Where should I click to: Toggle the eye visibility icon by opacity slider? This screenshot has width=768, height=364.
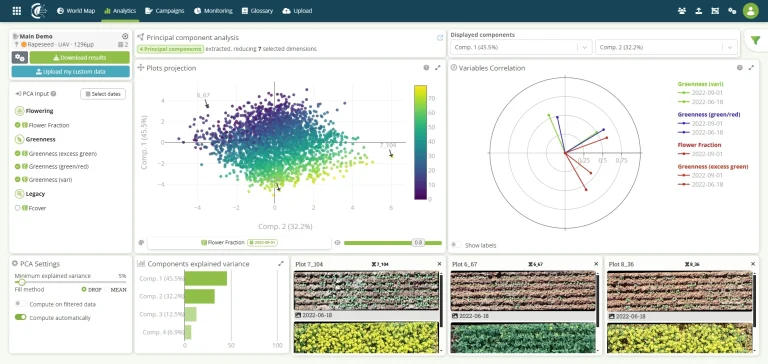[337, 243]
